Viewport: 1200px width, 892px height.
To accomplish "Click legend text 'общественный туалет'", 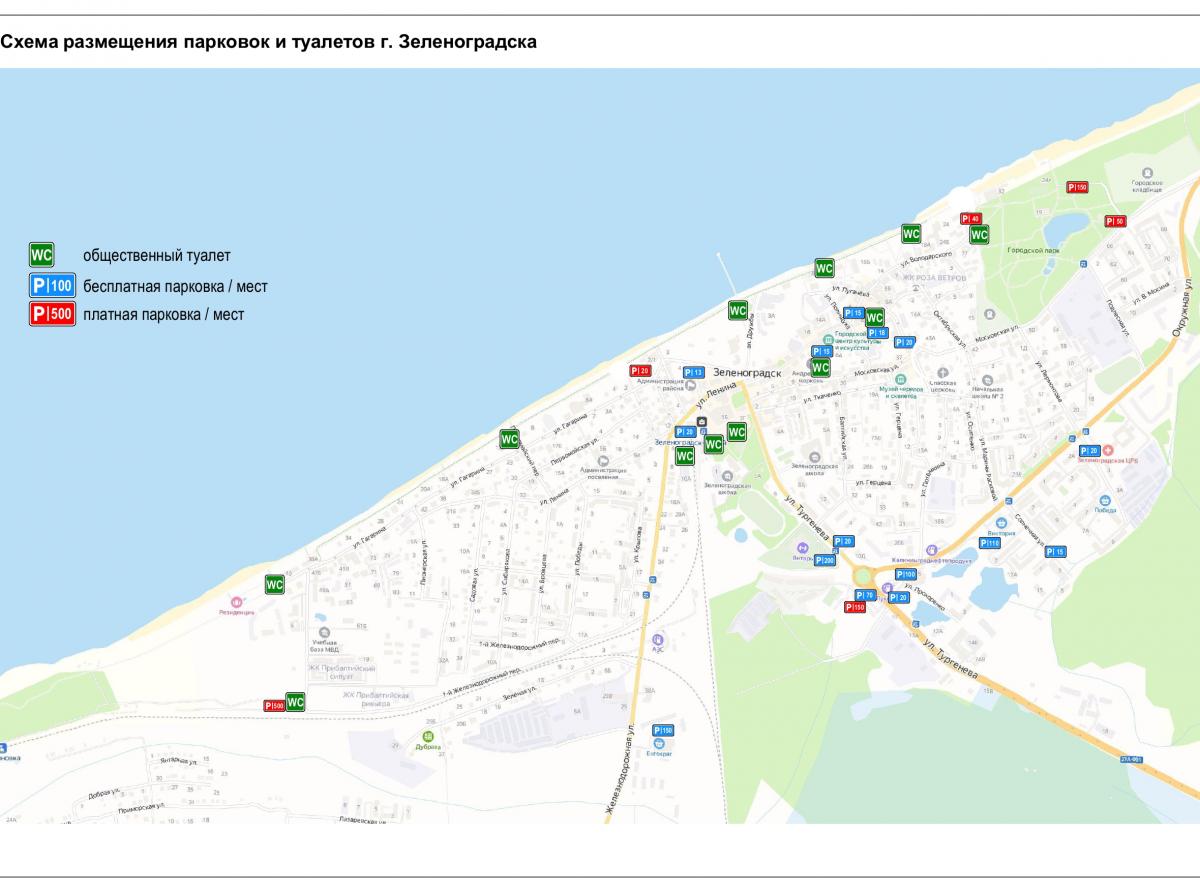I will [157, 256].
